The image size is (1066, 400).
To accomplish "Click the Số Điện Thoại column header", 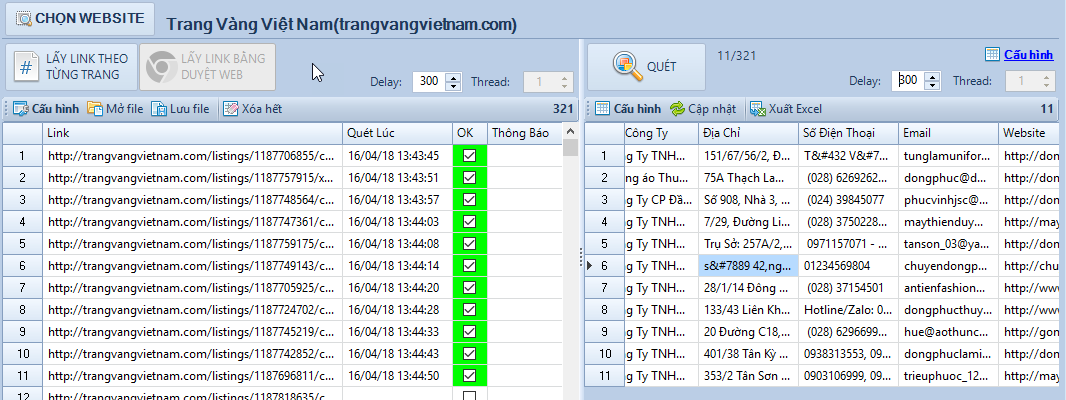I will (x=848, y=133).
